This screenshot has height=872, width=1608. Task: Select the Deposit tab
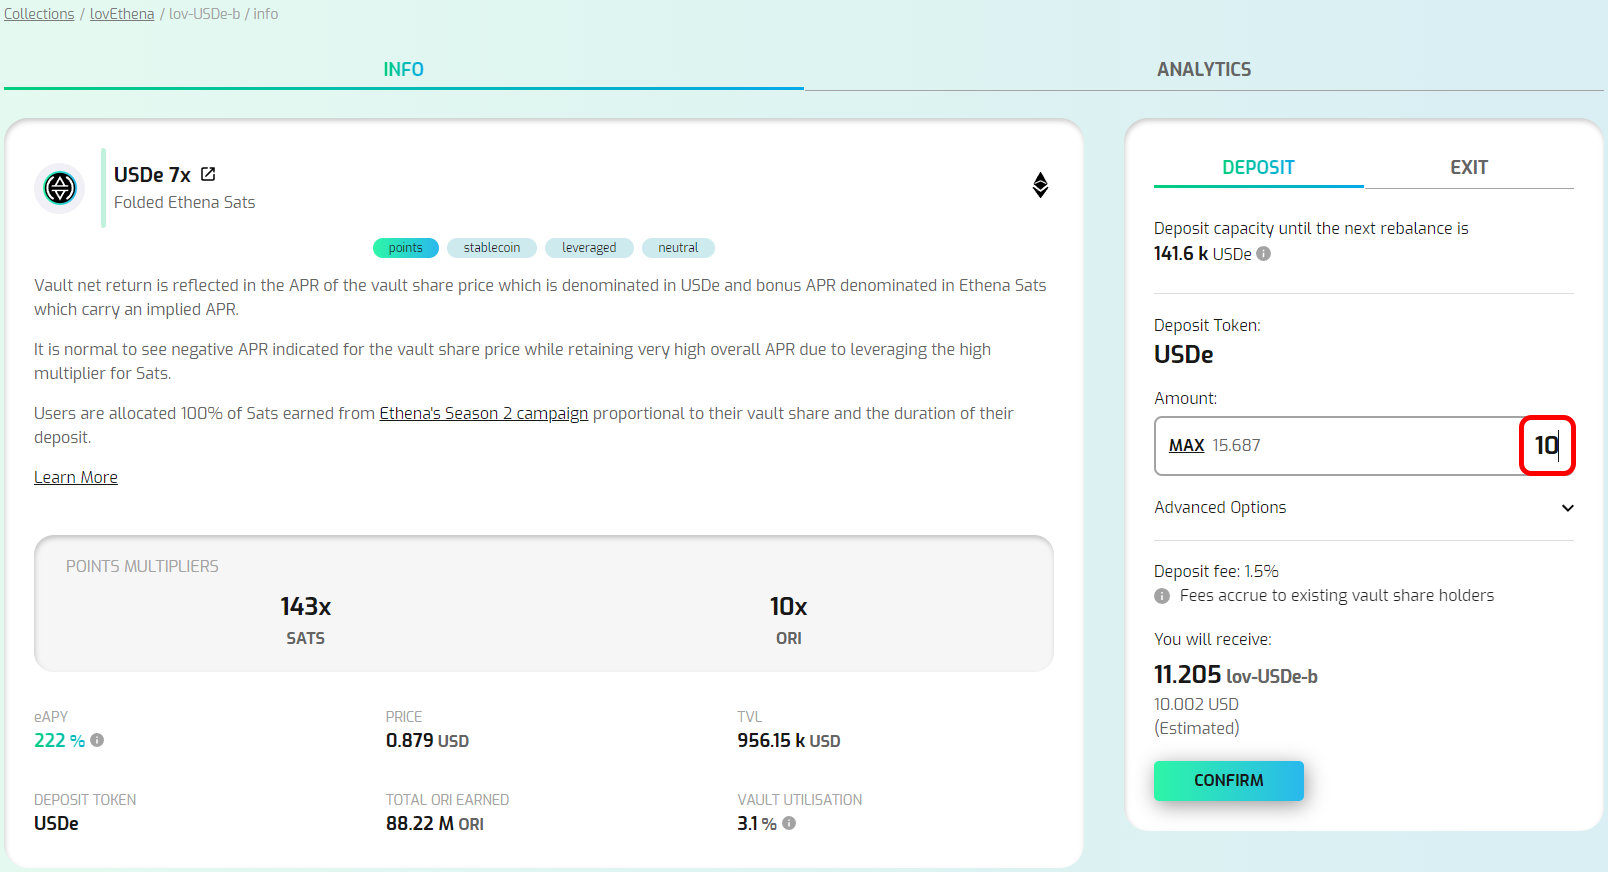1258,167
